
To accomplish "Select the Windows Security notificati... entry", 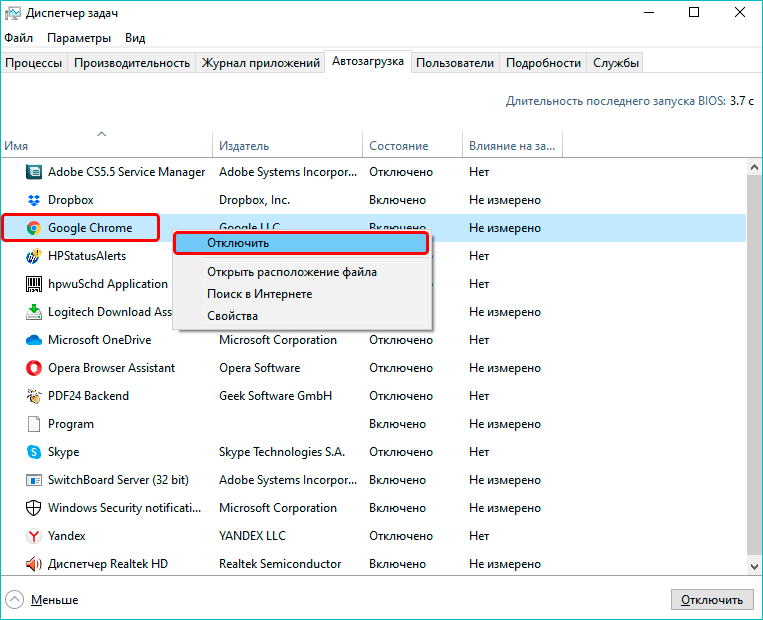I will click(x=125, y=508).
